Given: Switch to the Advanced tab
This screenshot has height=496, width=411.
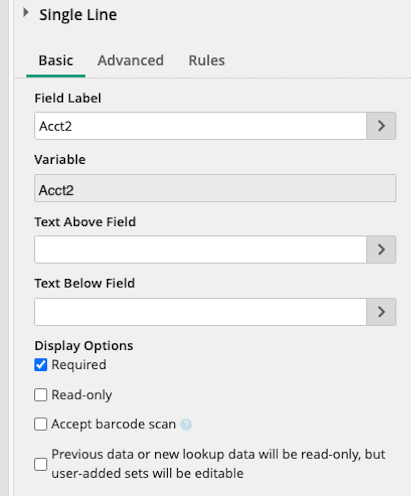Looking at the screenshot, I should 131,61.
